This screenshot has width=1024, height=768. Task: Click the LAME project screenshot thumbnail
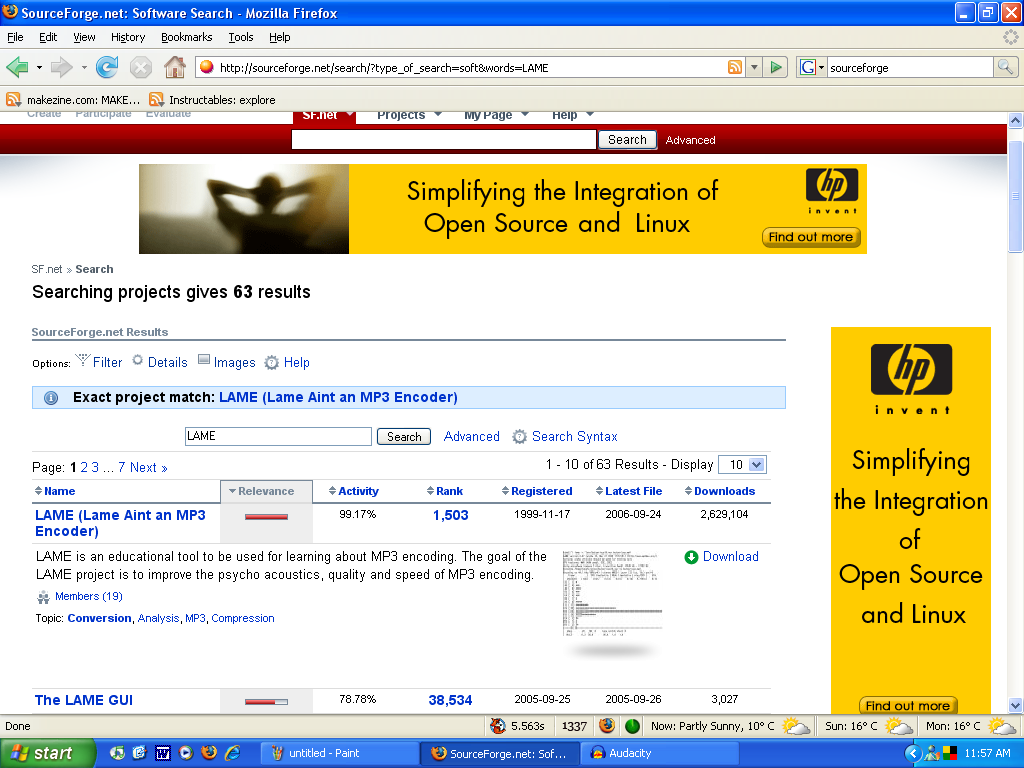612,594
